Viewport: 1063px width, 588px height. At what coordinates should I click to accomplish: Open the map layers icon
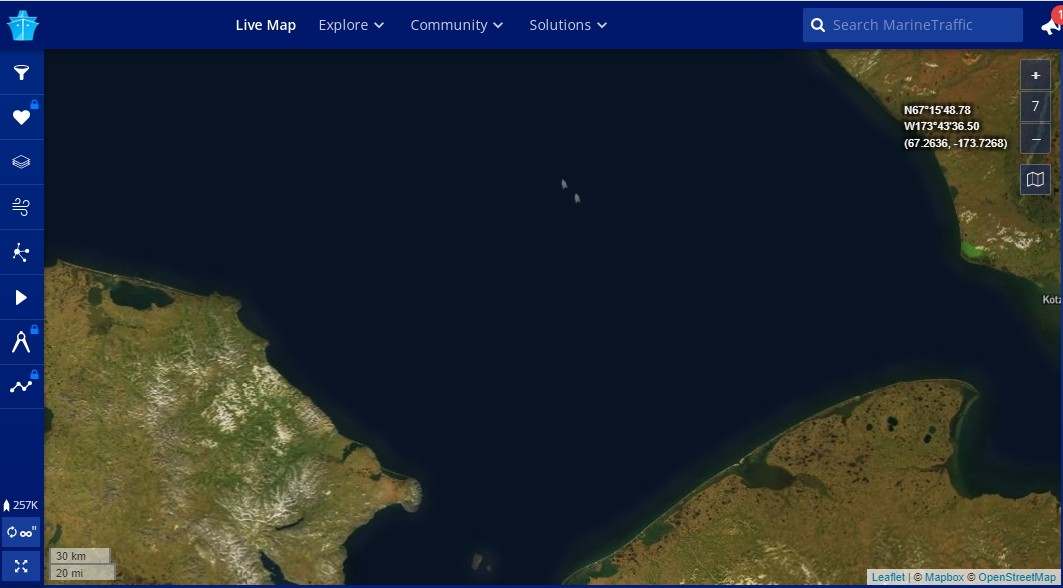pos(21,162)
